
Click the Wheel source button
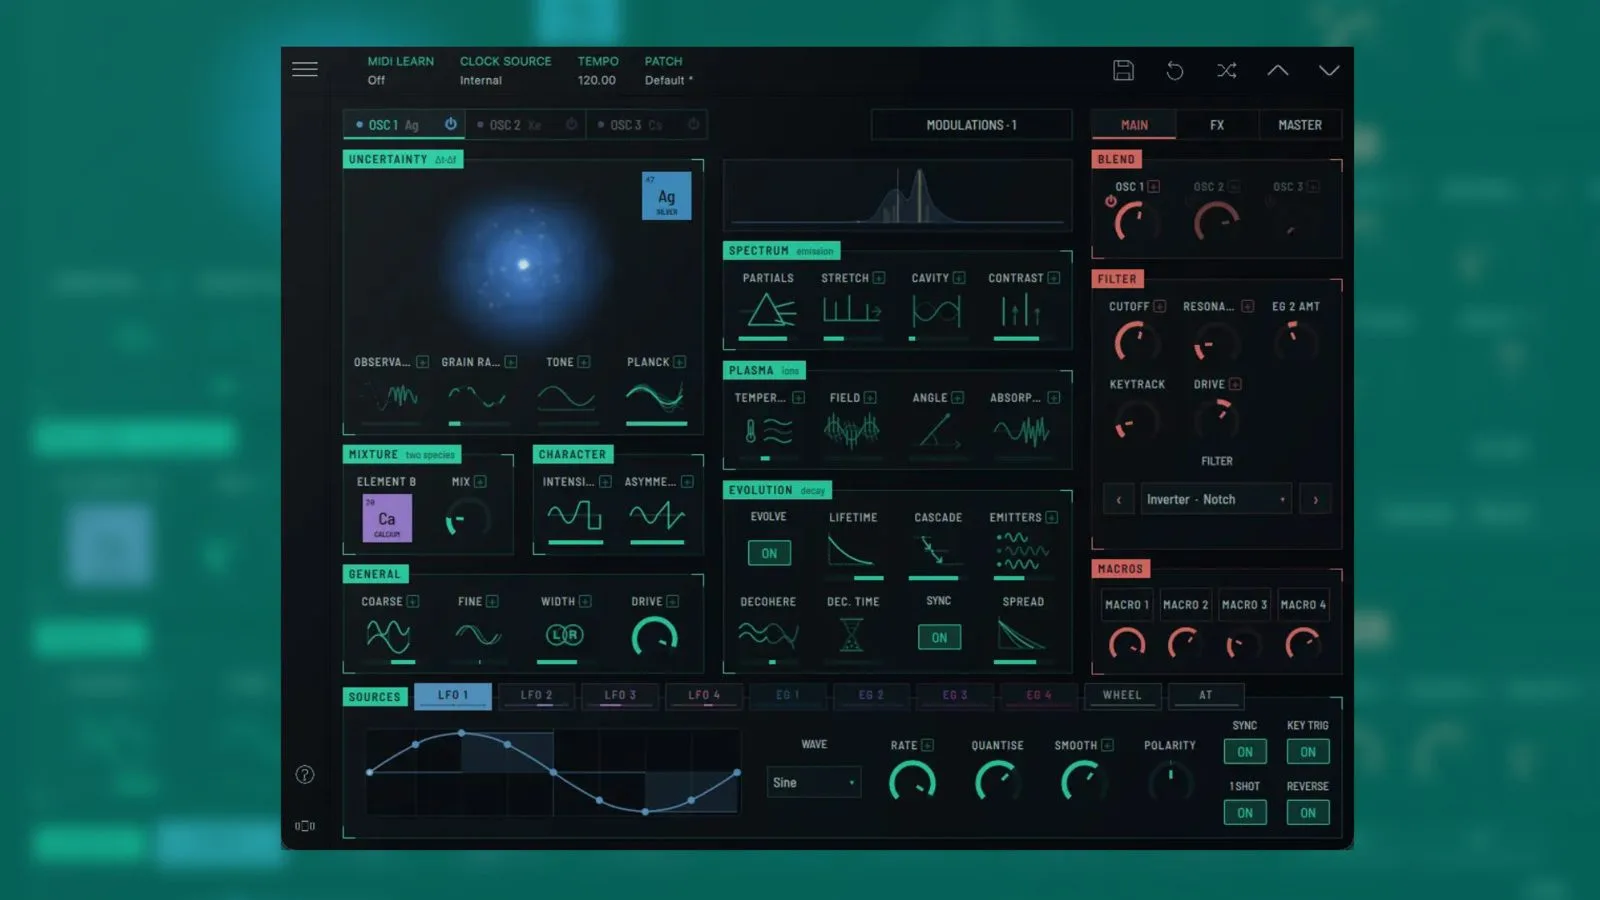(x=1122, y=695)
